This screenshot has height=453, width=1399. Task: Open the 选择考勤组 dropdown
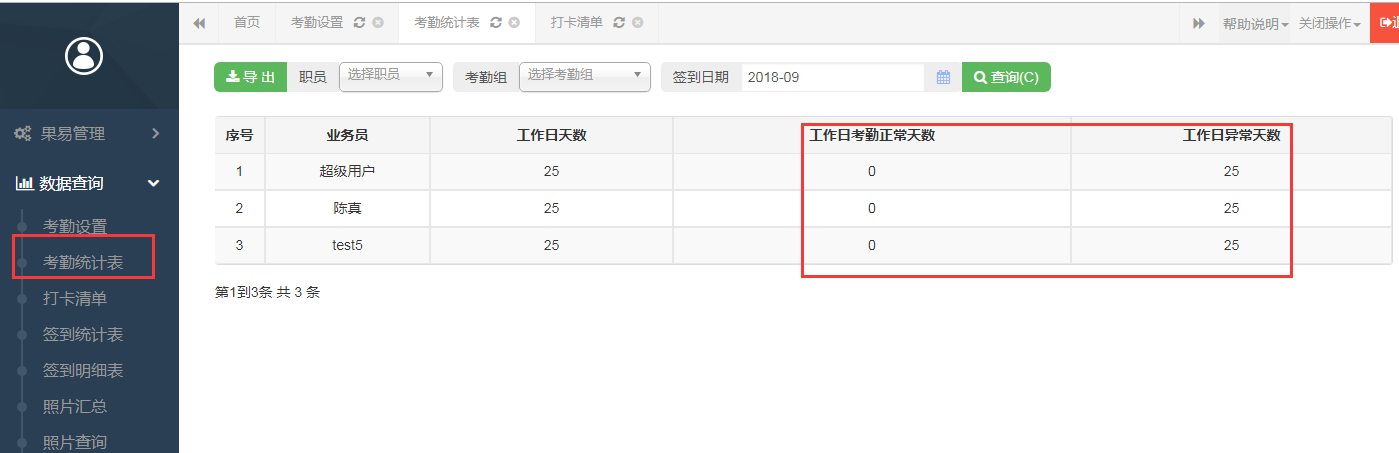(585, 76)
